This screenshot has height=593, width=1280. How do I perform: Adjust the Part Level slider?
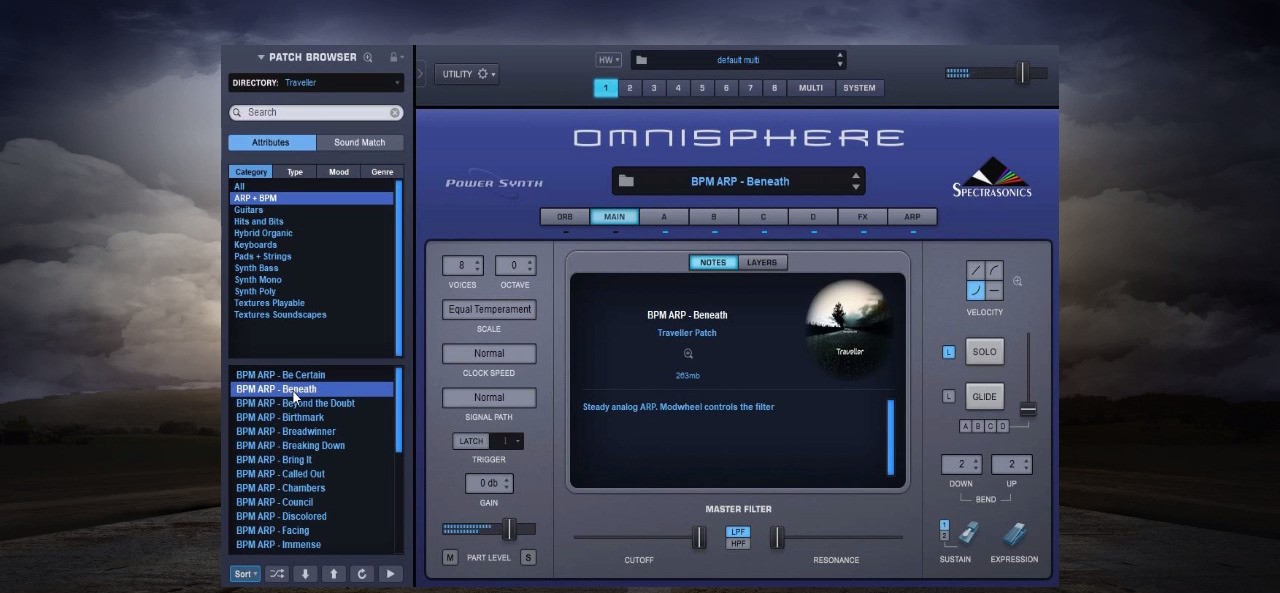[509, 529]
